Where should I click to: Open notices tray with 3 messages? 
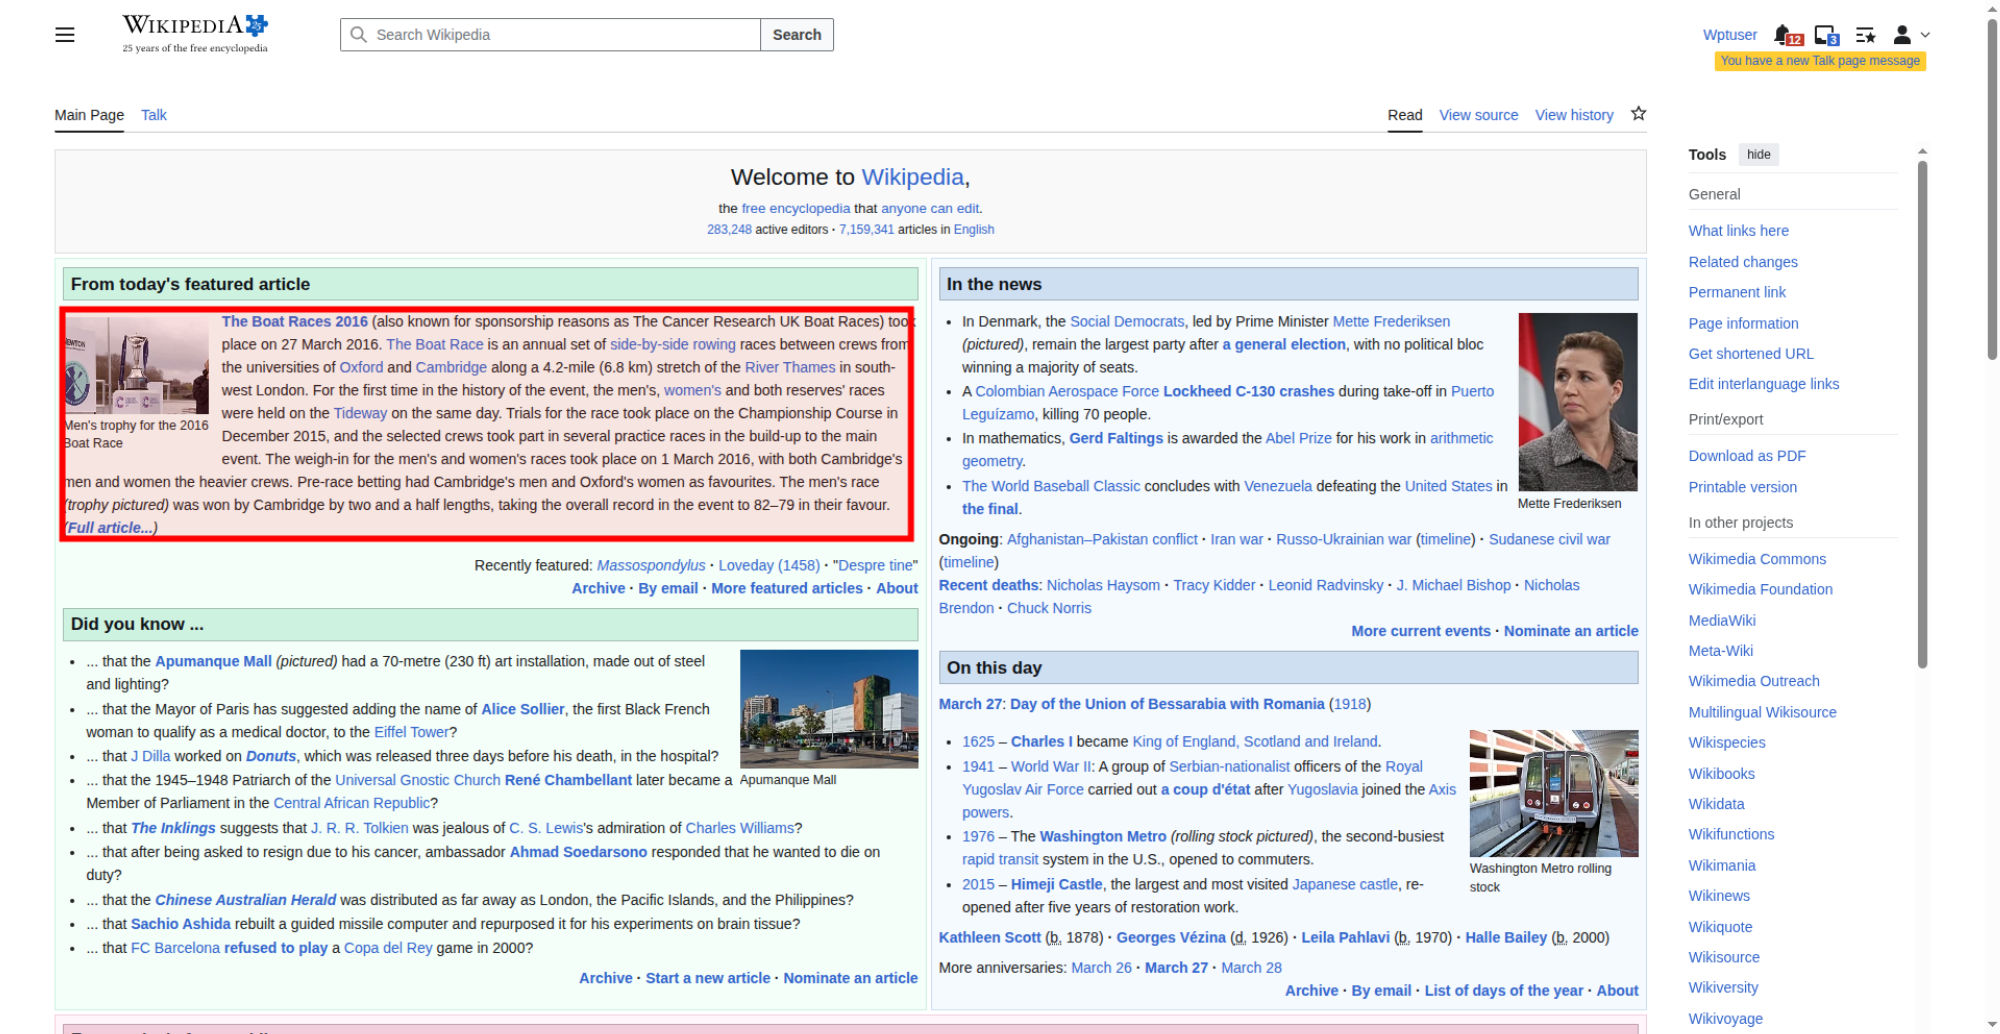[x=1825, y=35]
